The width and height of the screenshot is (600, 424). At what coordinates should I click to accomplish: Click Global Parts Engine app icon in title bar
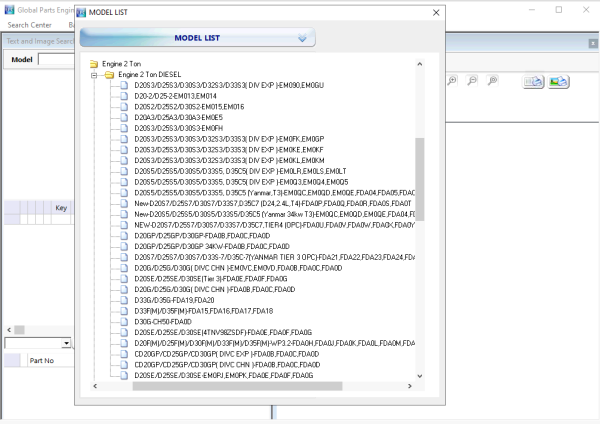point(9,10)
